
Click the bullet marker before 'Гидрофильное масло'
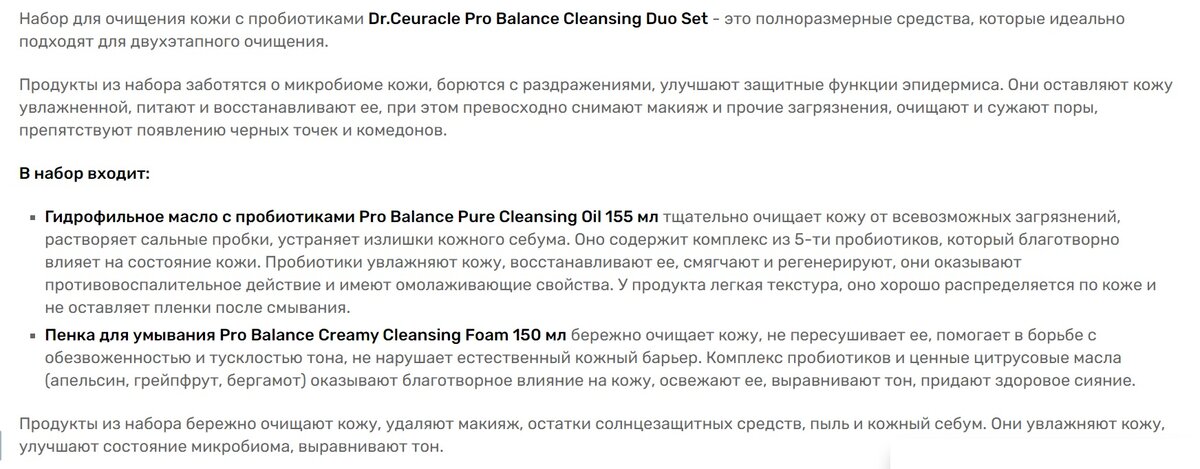tap(32, 217)
